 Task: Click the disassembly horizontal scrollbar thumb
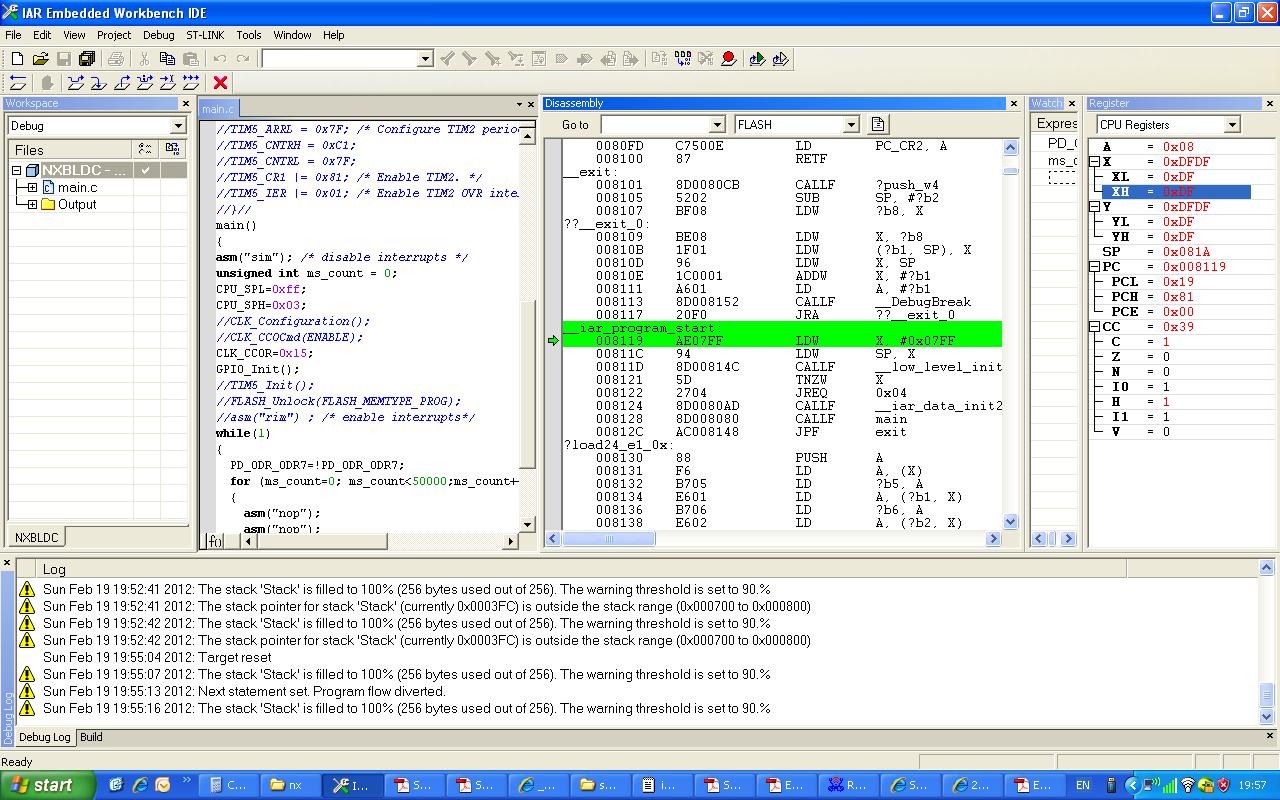point(608,538)
